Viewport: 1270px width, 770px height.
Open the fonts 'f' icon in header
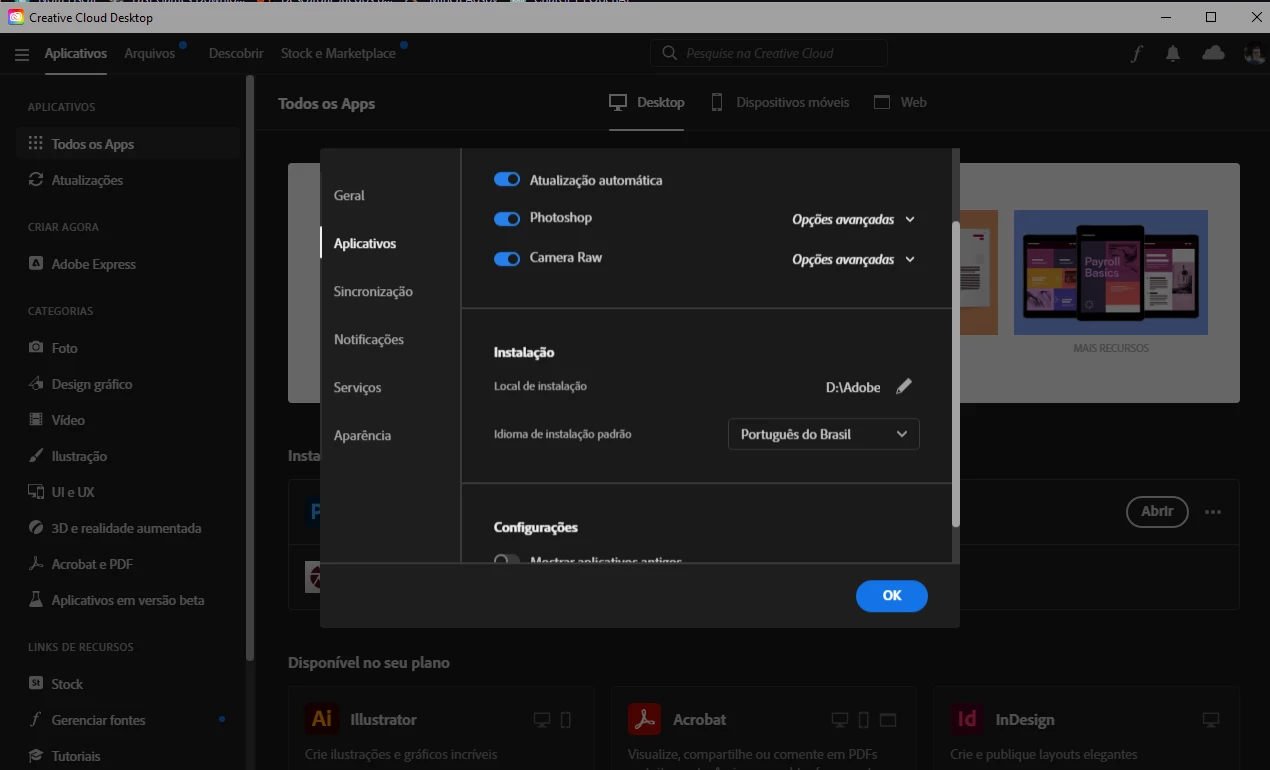click(x=1136, y=54)
